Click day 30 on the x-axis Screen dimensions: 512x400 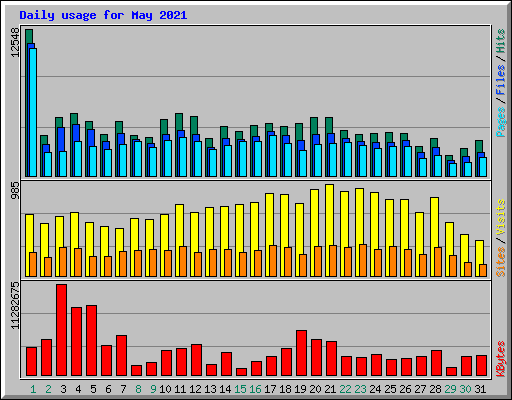point(465,389)
